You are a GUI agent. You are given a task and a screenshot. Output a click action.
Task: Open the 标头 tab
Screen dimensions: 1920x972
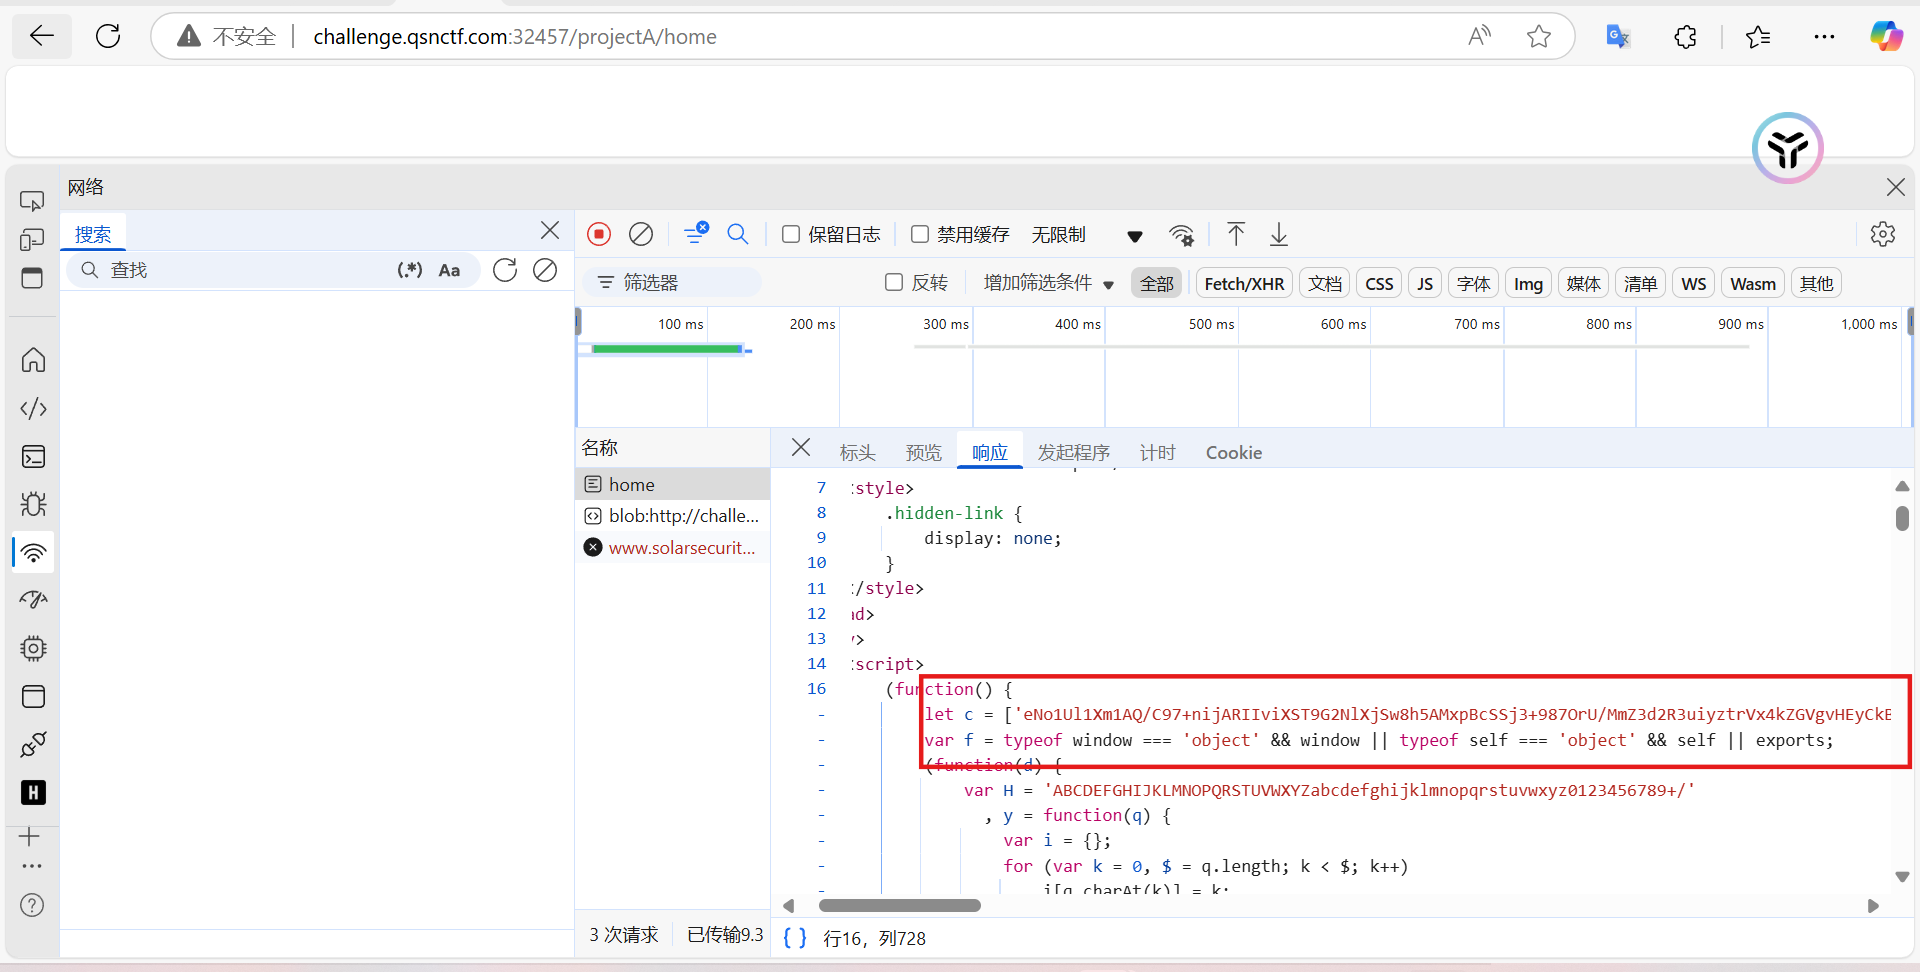point(858,453)
